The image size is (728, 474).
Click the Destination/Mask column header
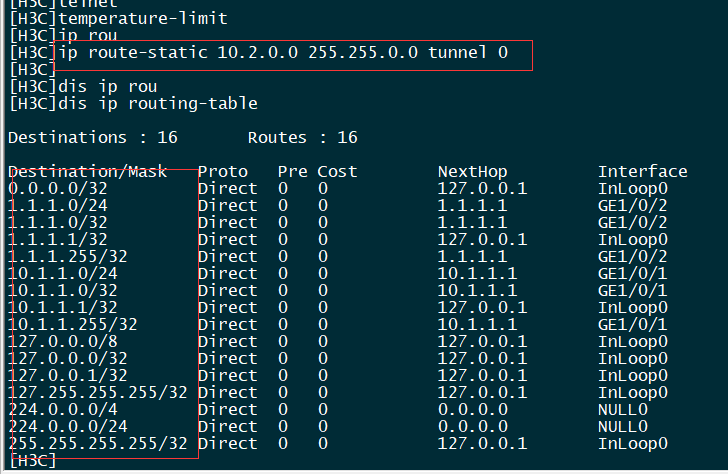(87, 171)
